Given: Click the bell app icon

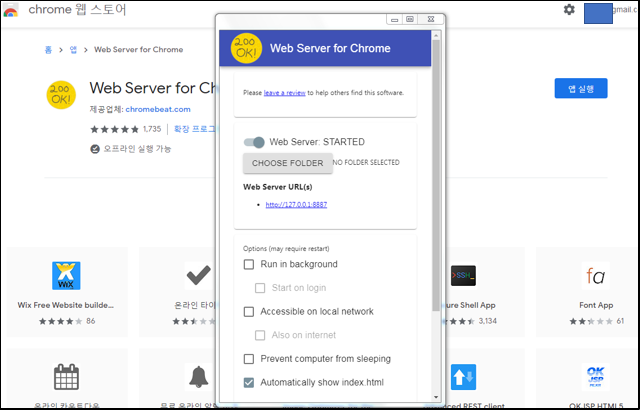Looking at the screenshot, I should tap(198, 377).
